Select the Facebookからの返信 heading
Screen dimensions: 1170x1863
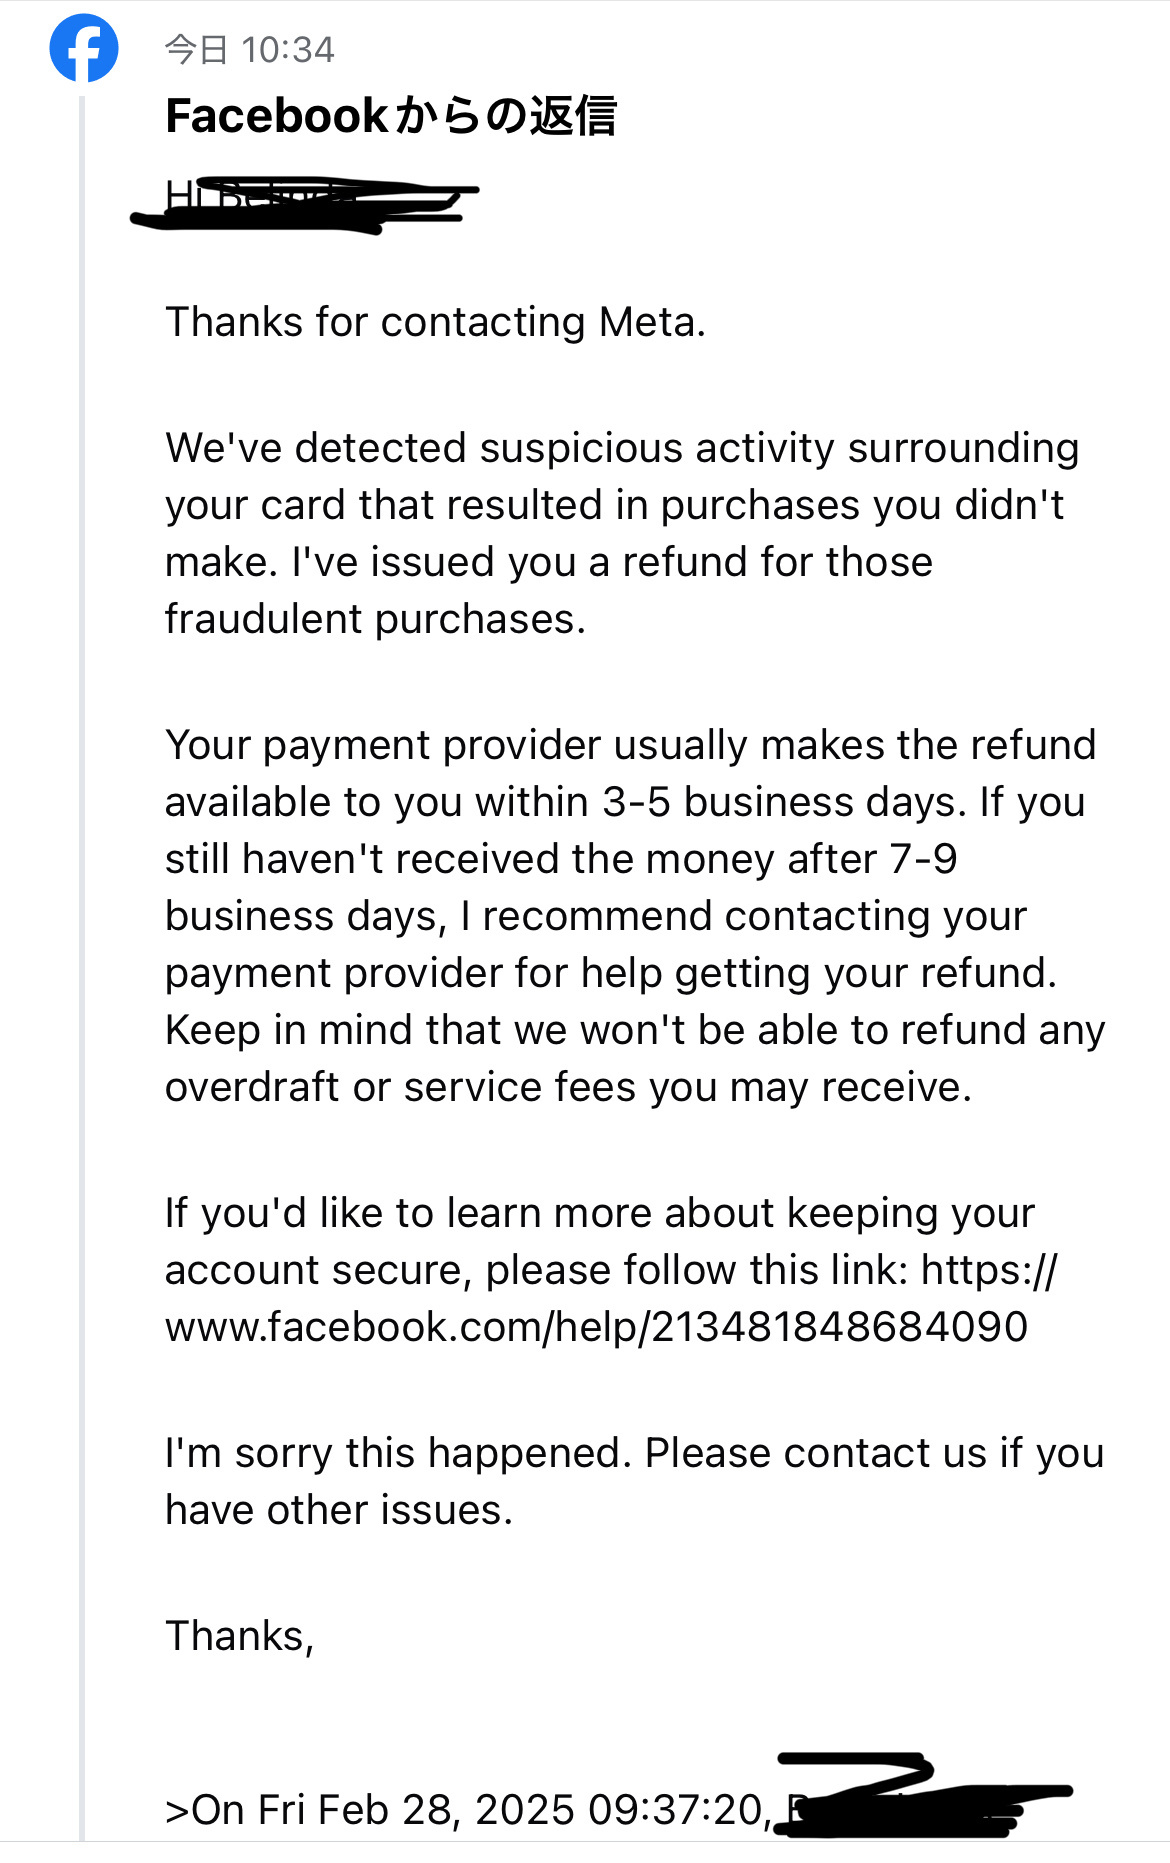pos(391,116)
